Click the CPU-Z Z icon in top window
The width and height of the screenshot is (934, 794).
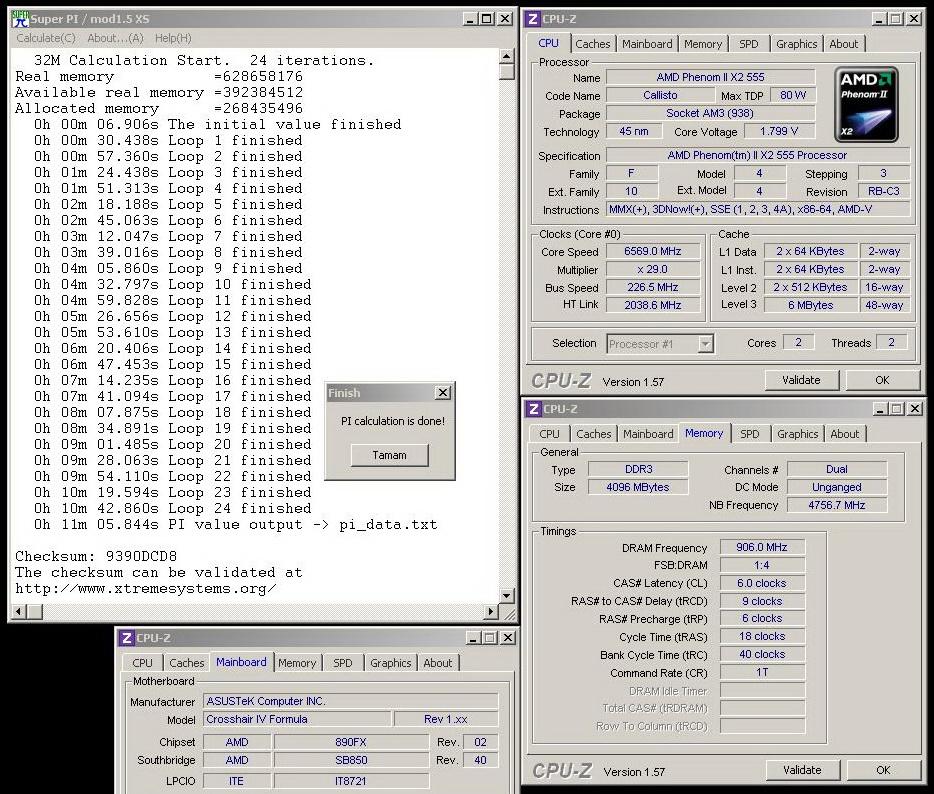533,18
